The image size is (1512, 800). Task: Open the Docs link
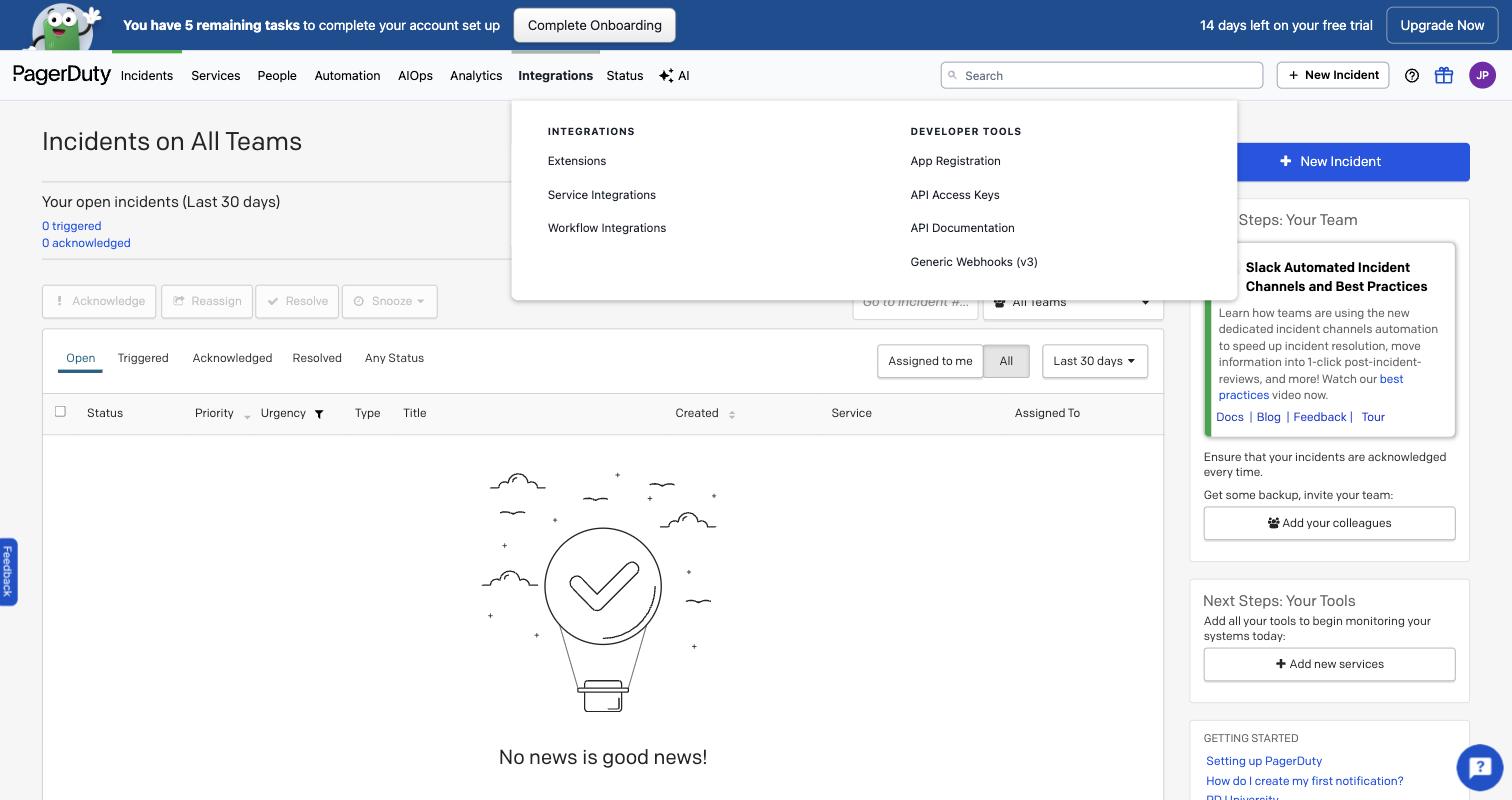(x=1230, y=417)
